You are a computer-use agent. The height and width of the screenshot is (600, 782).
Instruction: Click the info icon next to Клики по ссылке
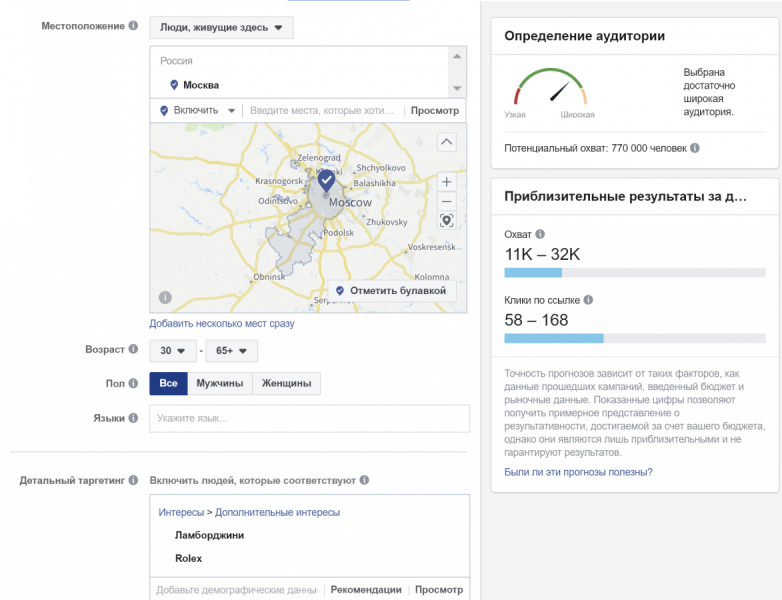click(588, 299)
